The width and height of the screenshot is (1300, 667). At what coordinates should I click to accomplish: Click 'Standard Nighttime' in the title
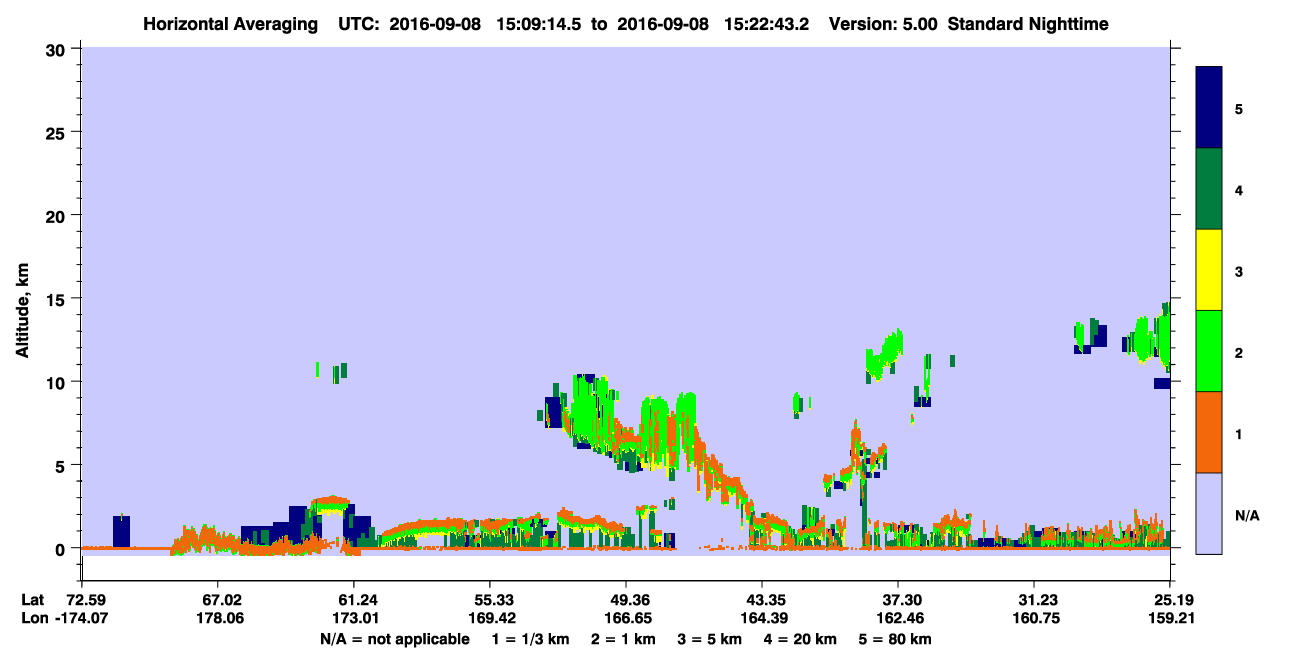point(1028,24)
